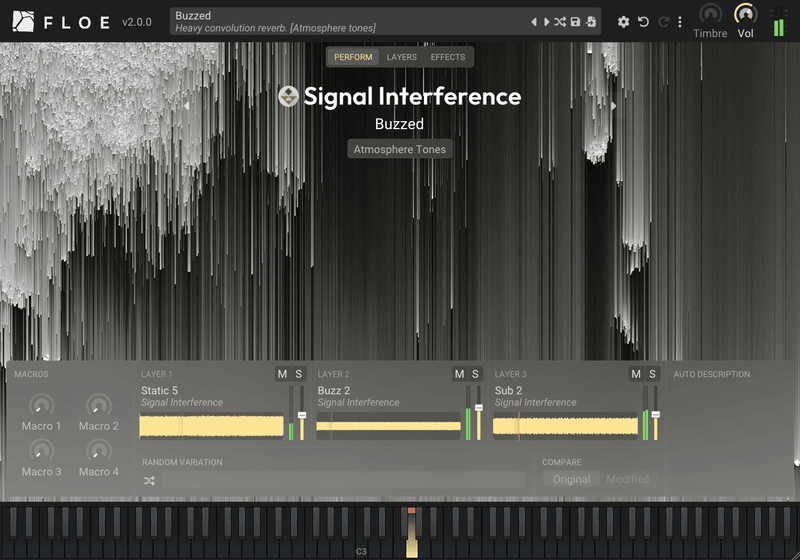Select Original in Compare

(571, 479)
